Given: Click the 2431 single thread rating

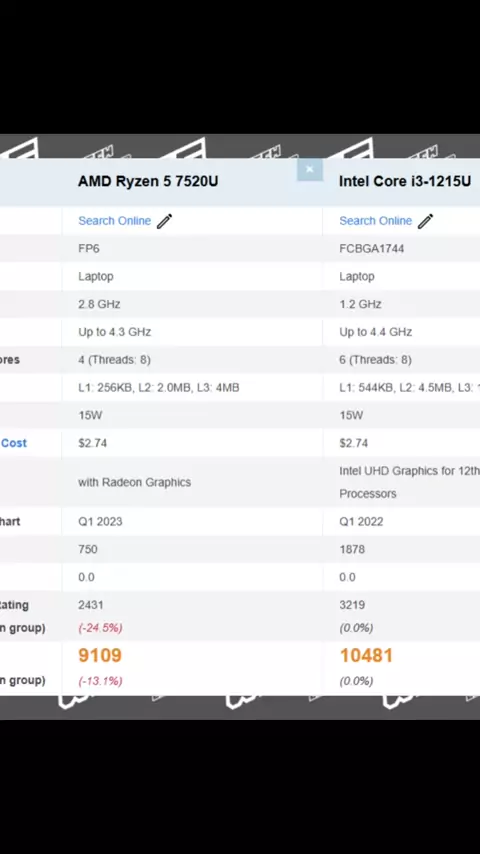Looking at the screenshot, I should click(x=90, y=605).
